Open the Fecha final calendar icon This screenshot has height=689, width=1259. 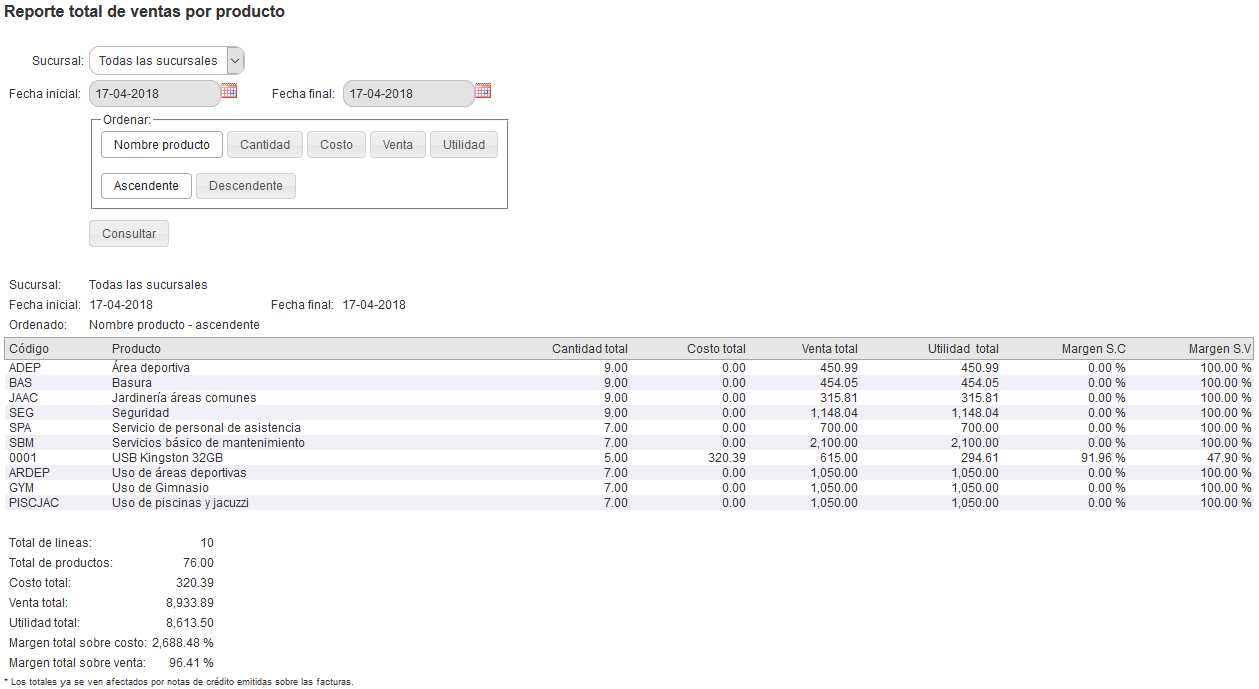[x=483, y=91]
